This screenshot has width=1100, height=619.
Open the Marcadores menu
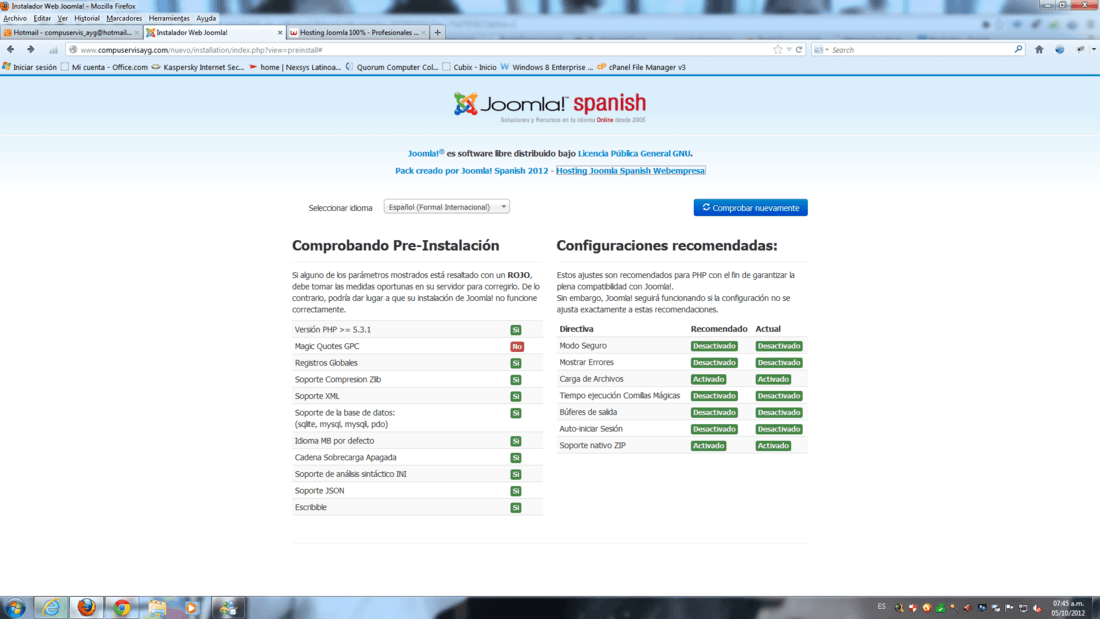[x=124, y=18]
